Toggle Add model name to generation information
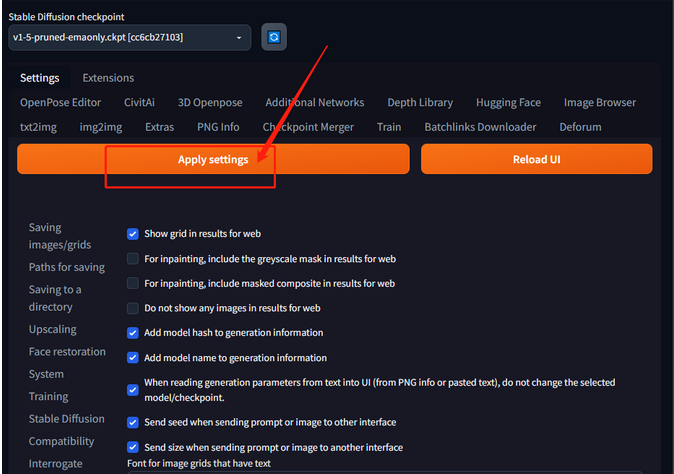 [133, 358]
